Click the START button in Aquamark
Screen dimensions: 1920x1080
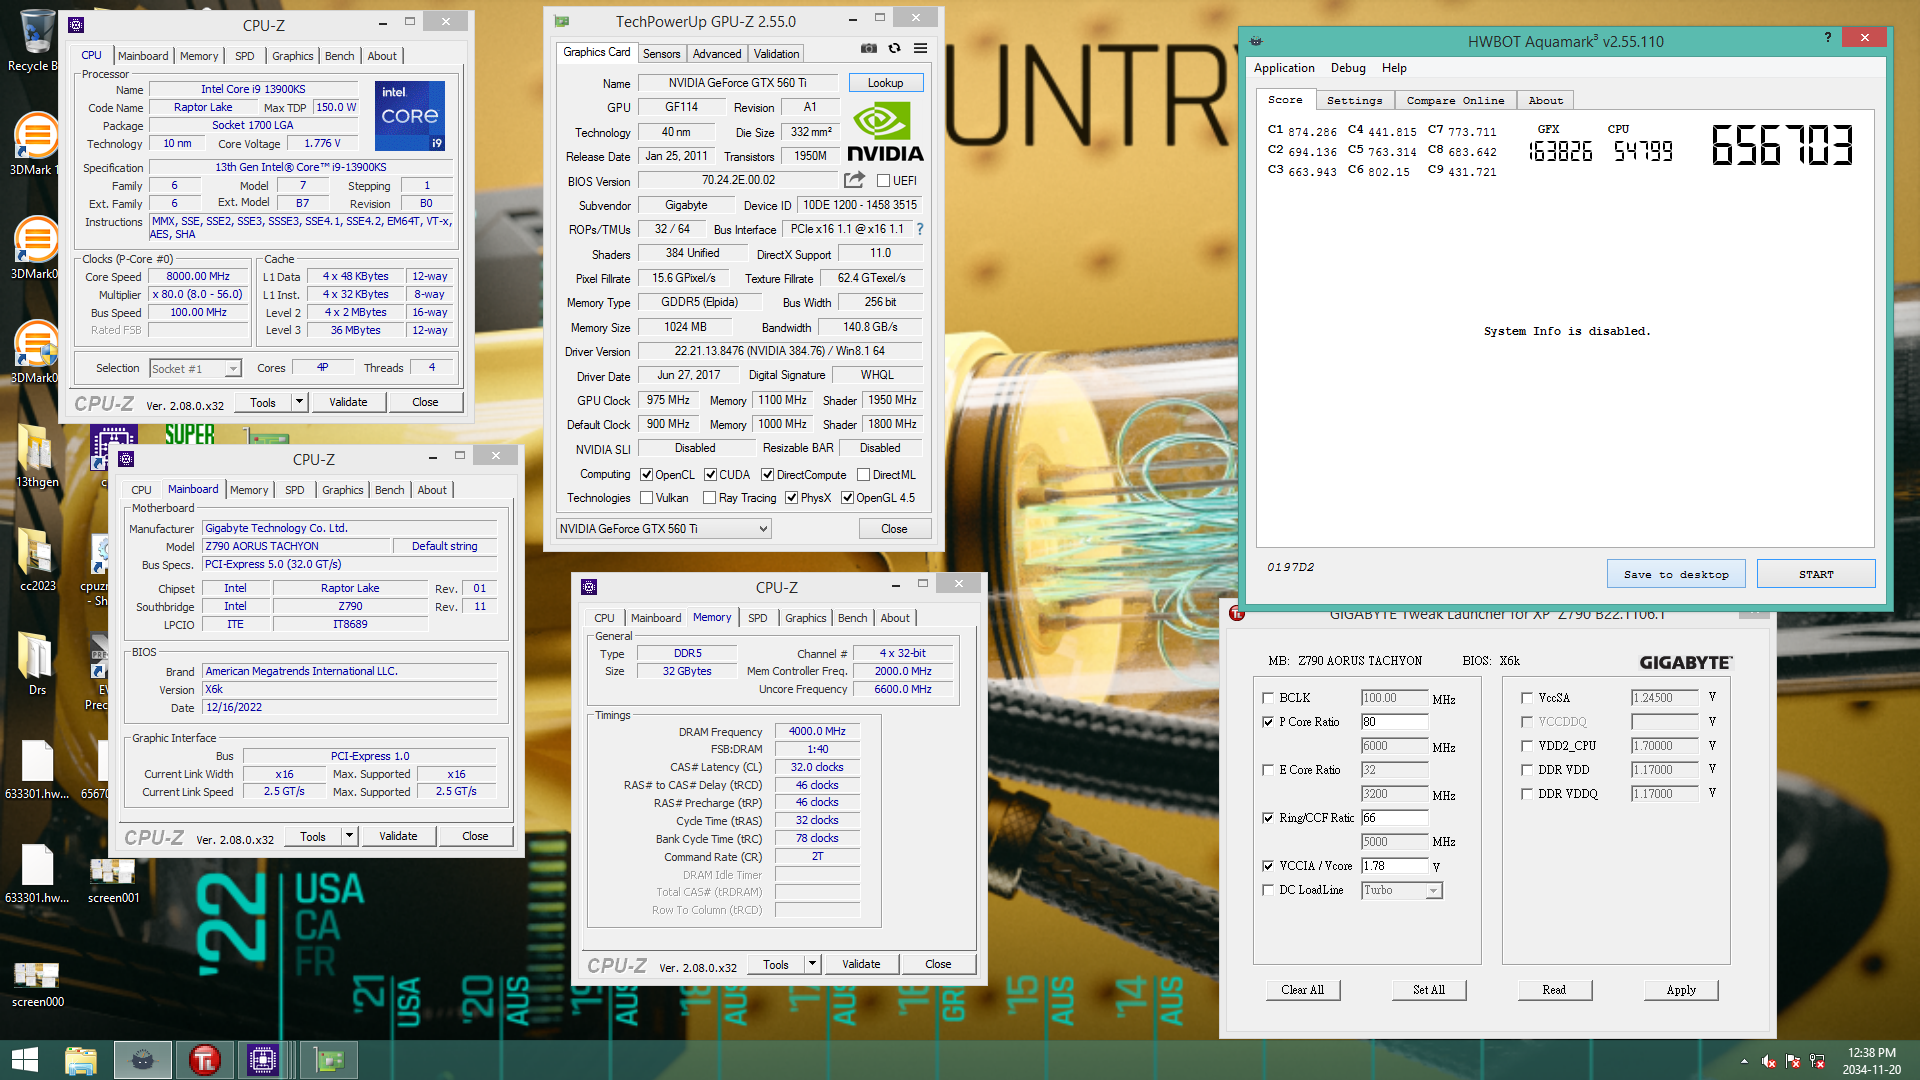coord(1815,574)
